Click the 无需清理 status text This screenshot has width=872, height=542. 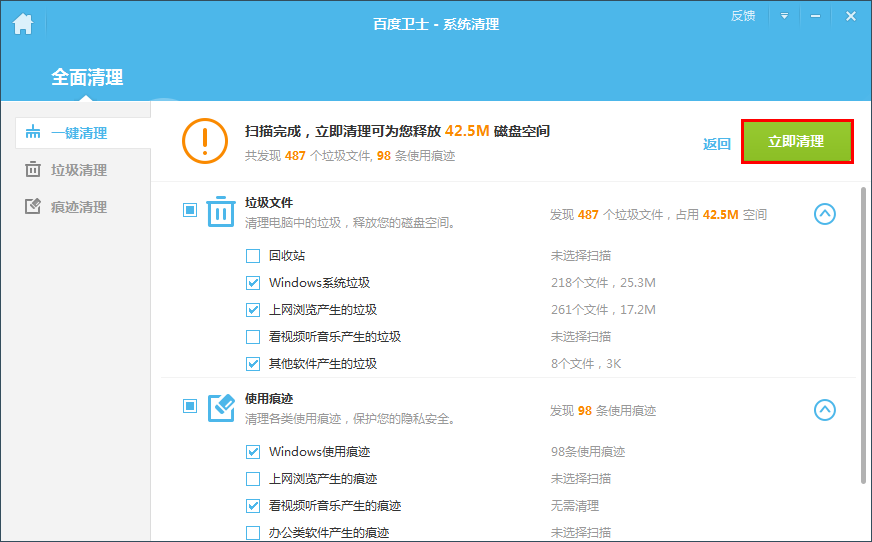(x=574, y=506)
